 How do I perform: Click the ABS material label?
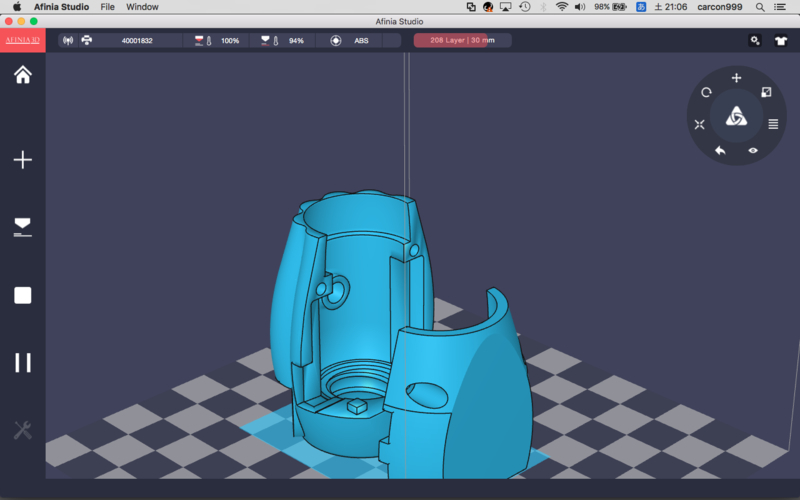[361, 41]
